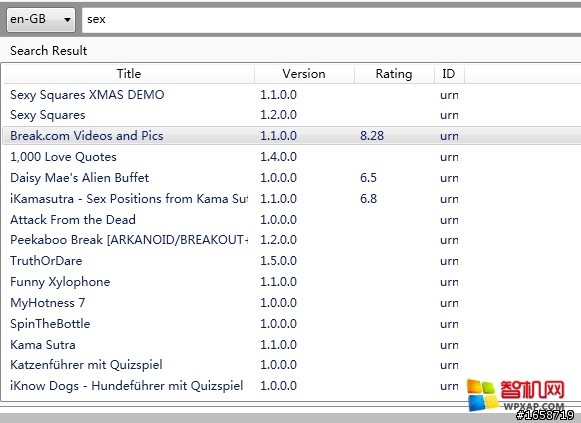Select row 'Daisy Mae's Alien Buffet'
Screen dimensions: 581x423
pyautogui.click(x=292, y=178)
